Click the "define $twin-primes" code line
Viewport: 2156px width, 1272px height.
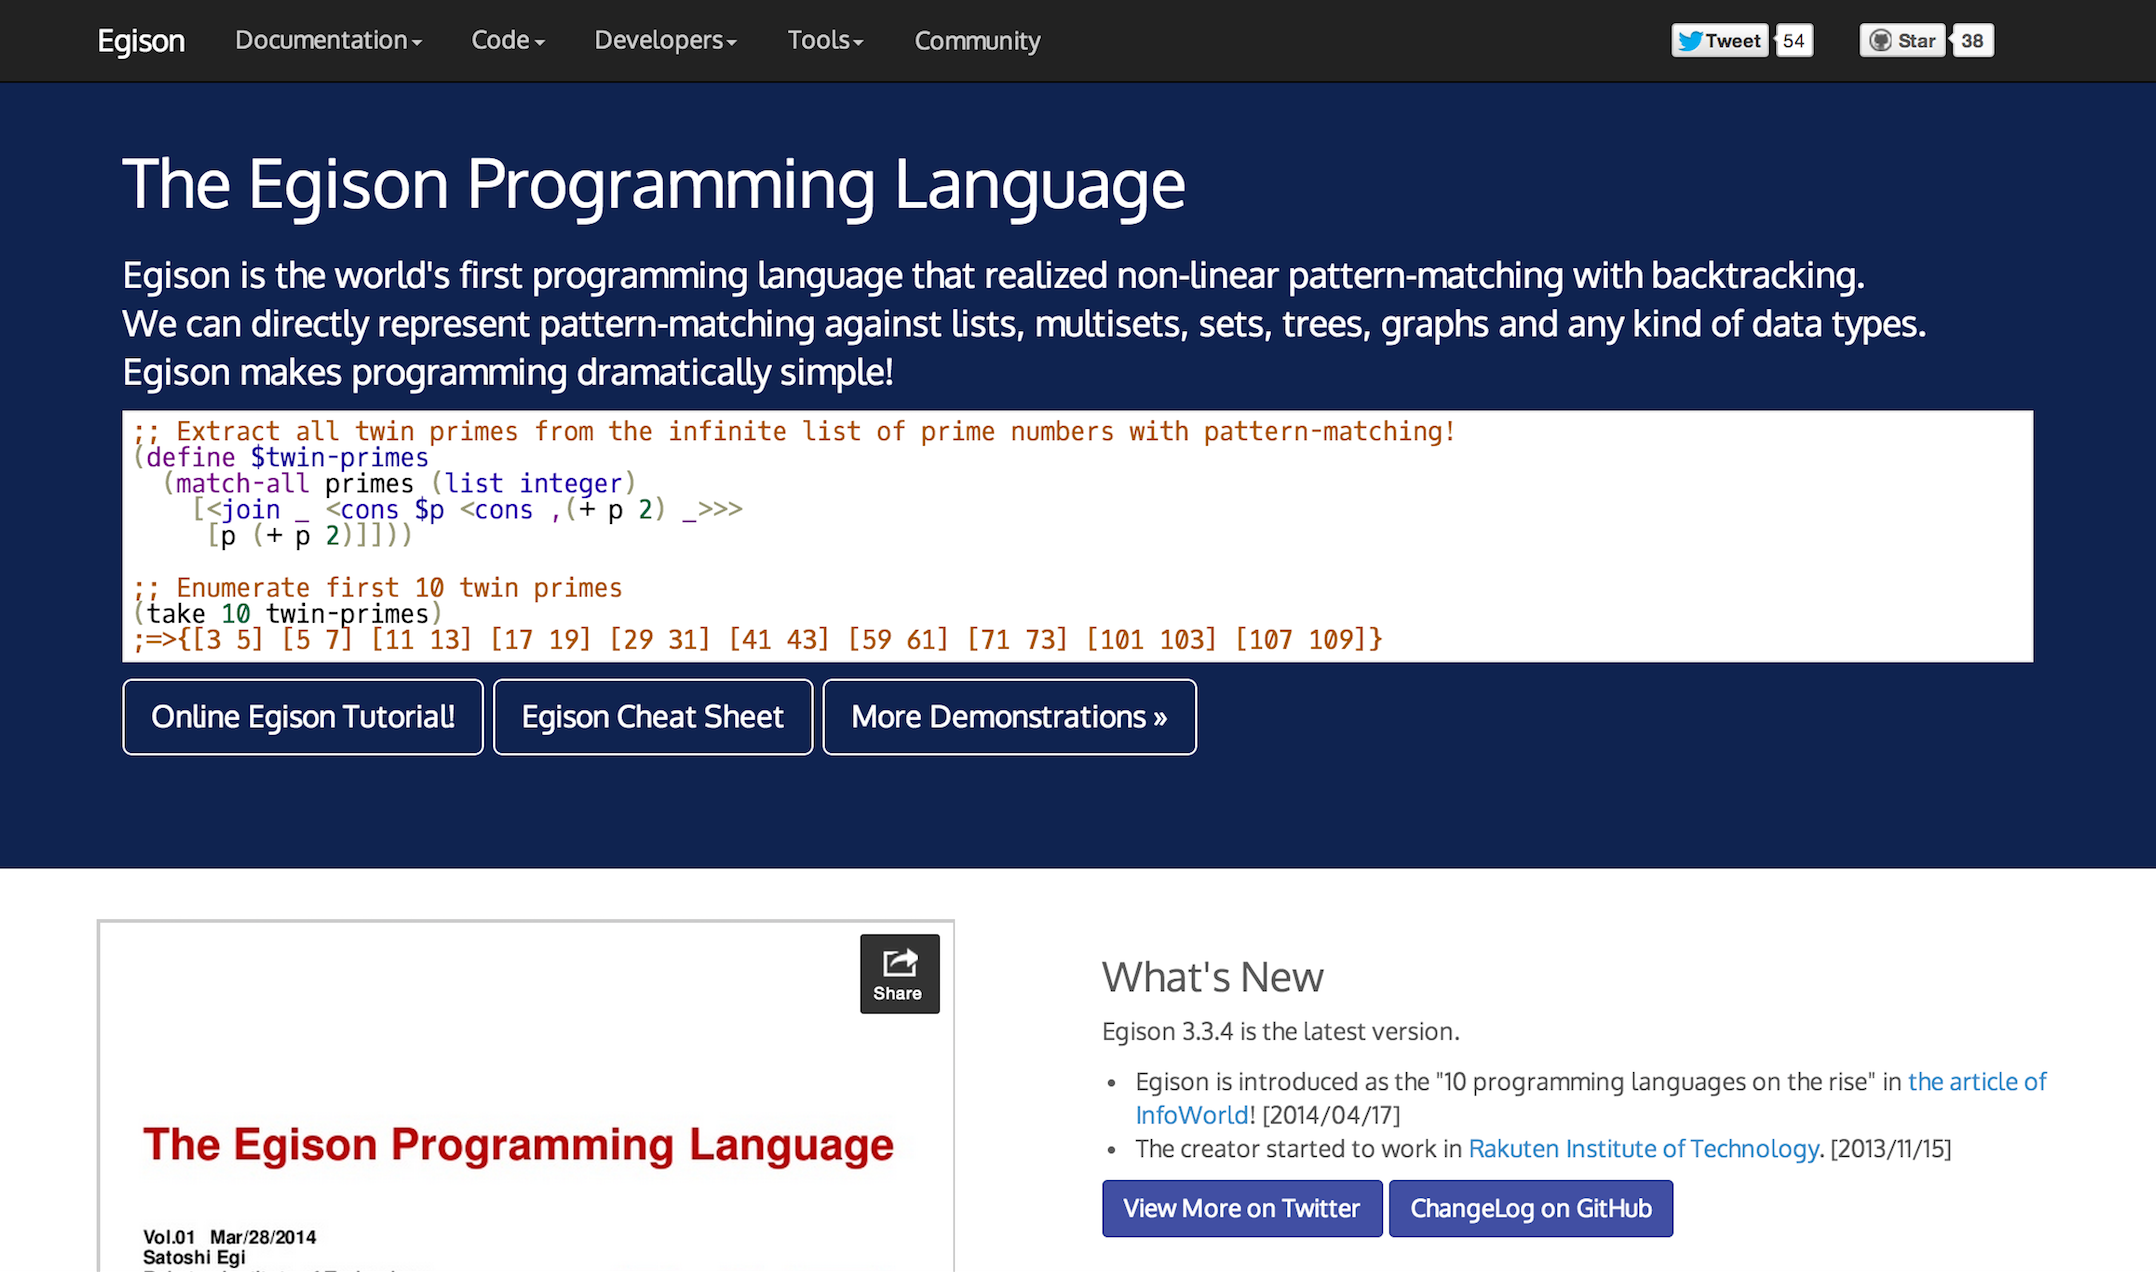(281, 458)
